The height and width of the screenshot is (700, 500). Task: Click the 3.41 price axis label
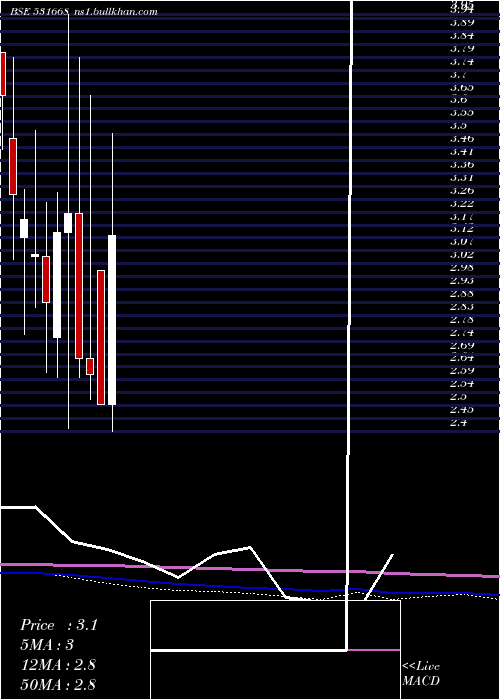(462, 152)
